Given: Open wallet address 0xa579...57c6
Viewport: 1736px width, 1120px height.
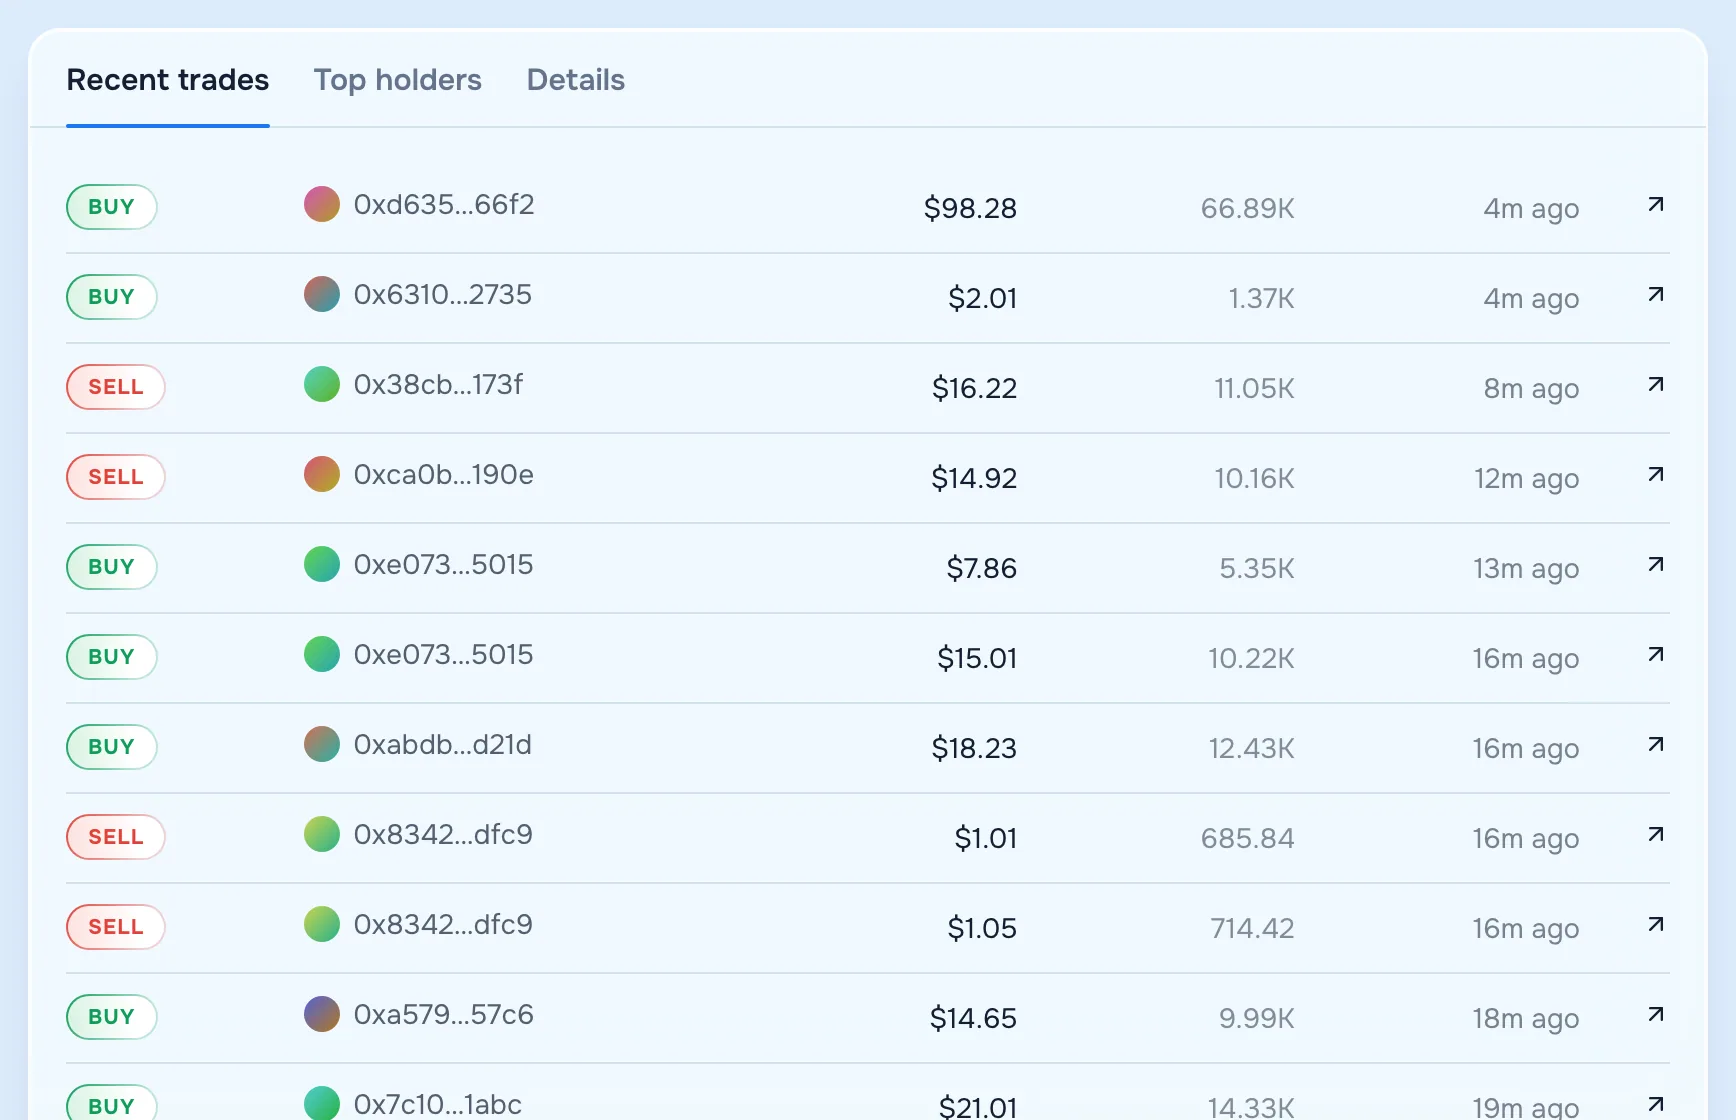Looking at the screenshot, I should 444,1015.
